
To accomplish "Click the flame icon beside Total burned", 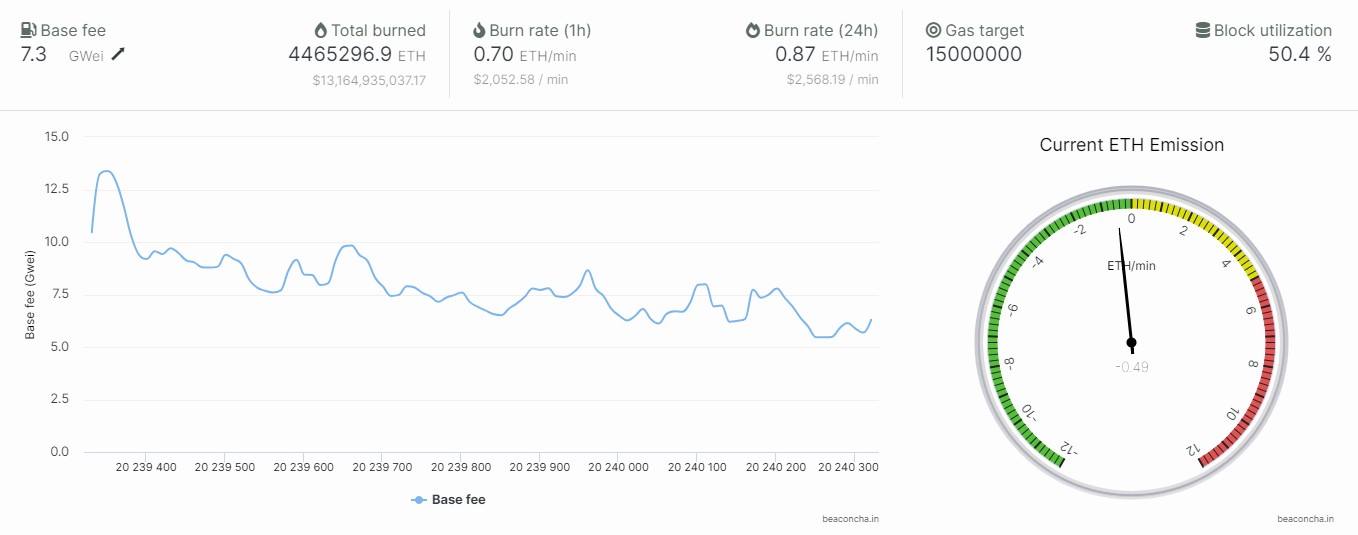I will pos(321,30).
